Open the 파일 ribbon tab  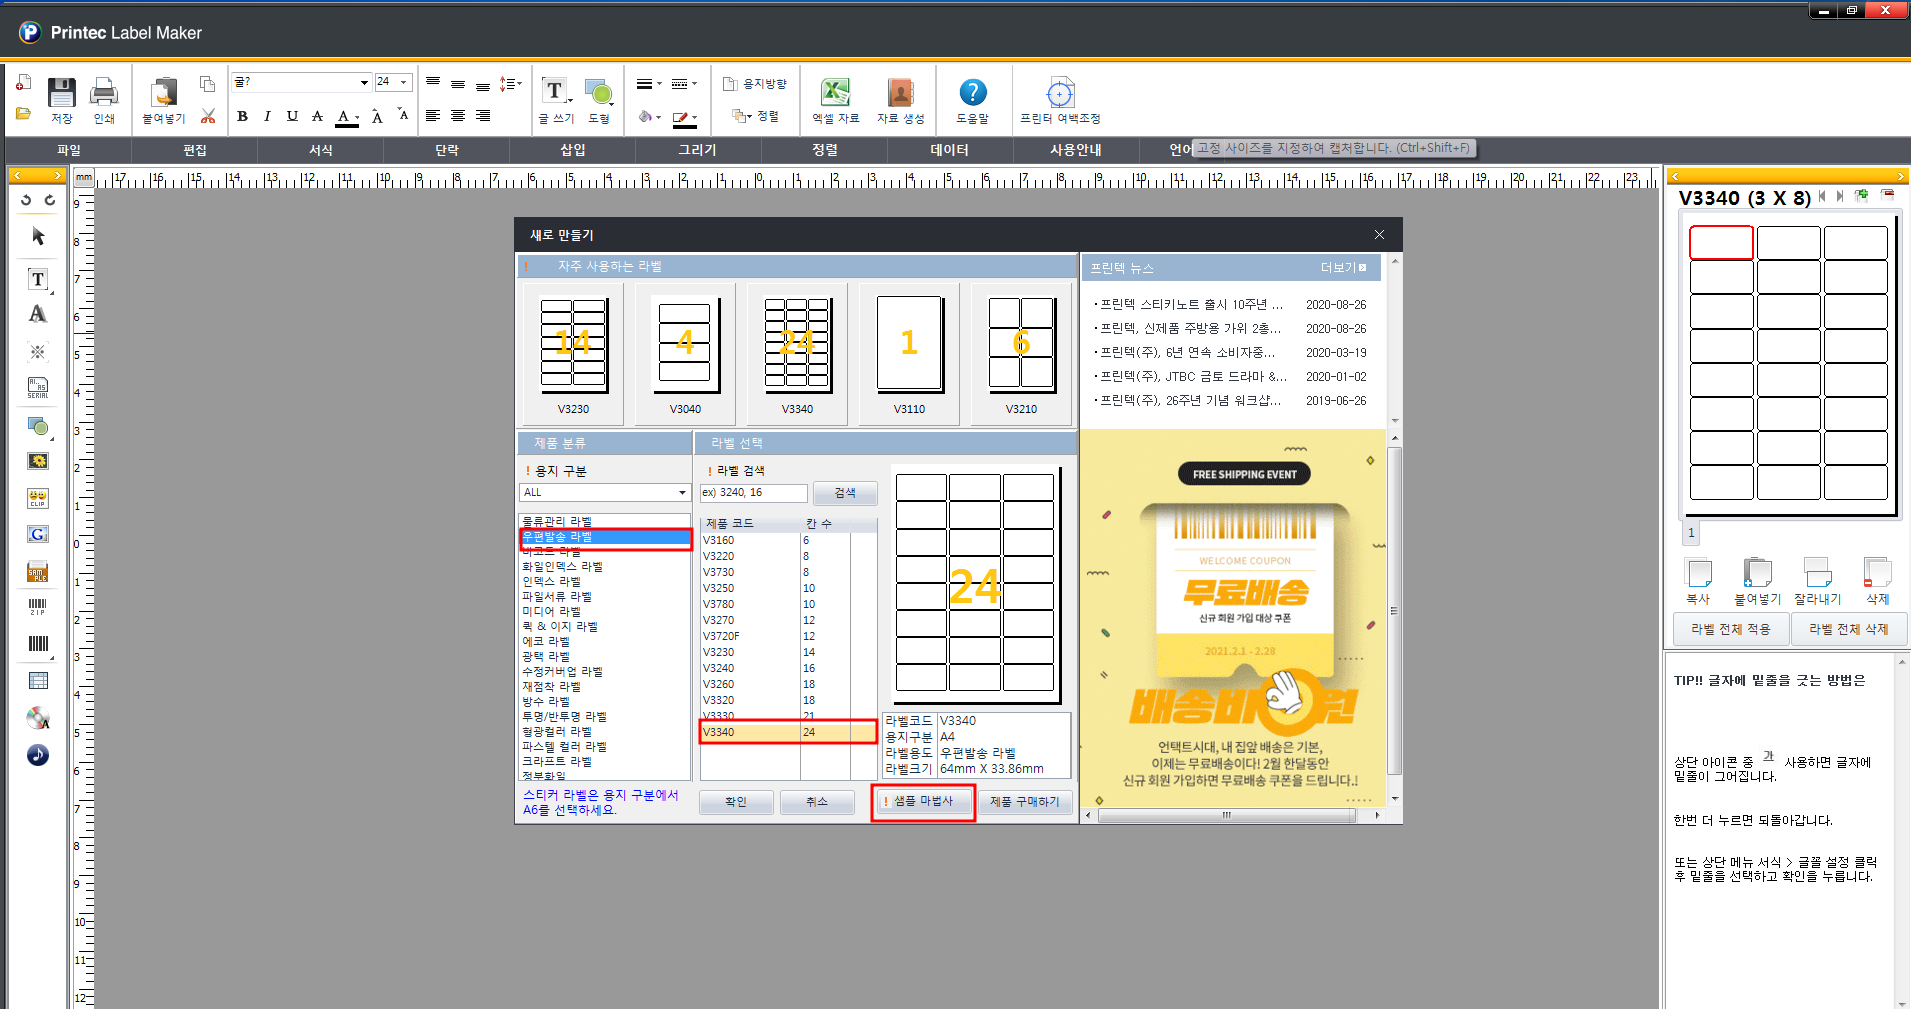tap(69, 150)
